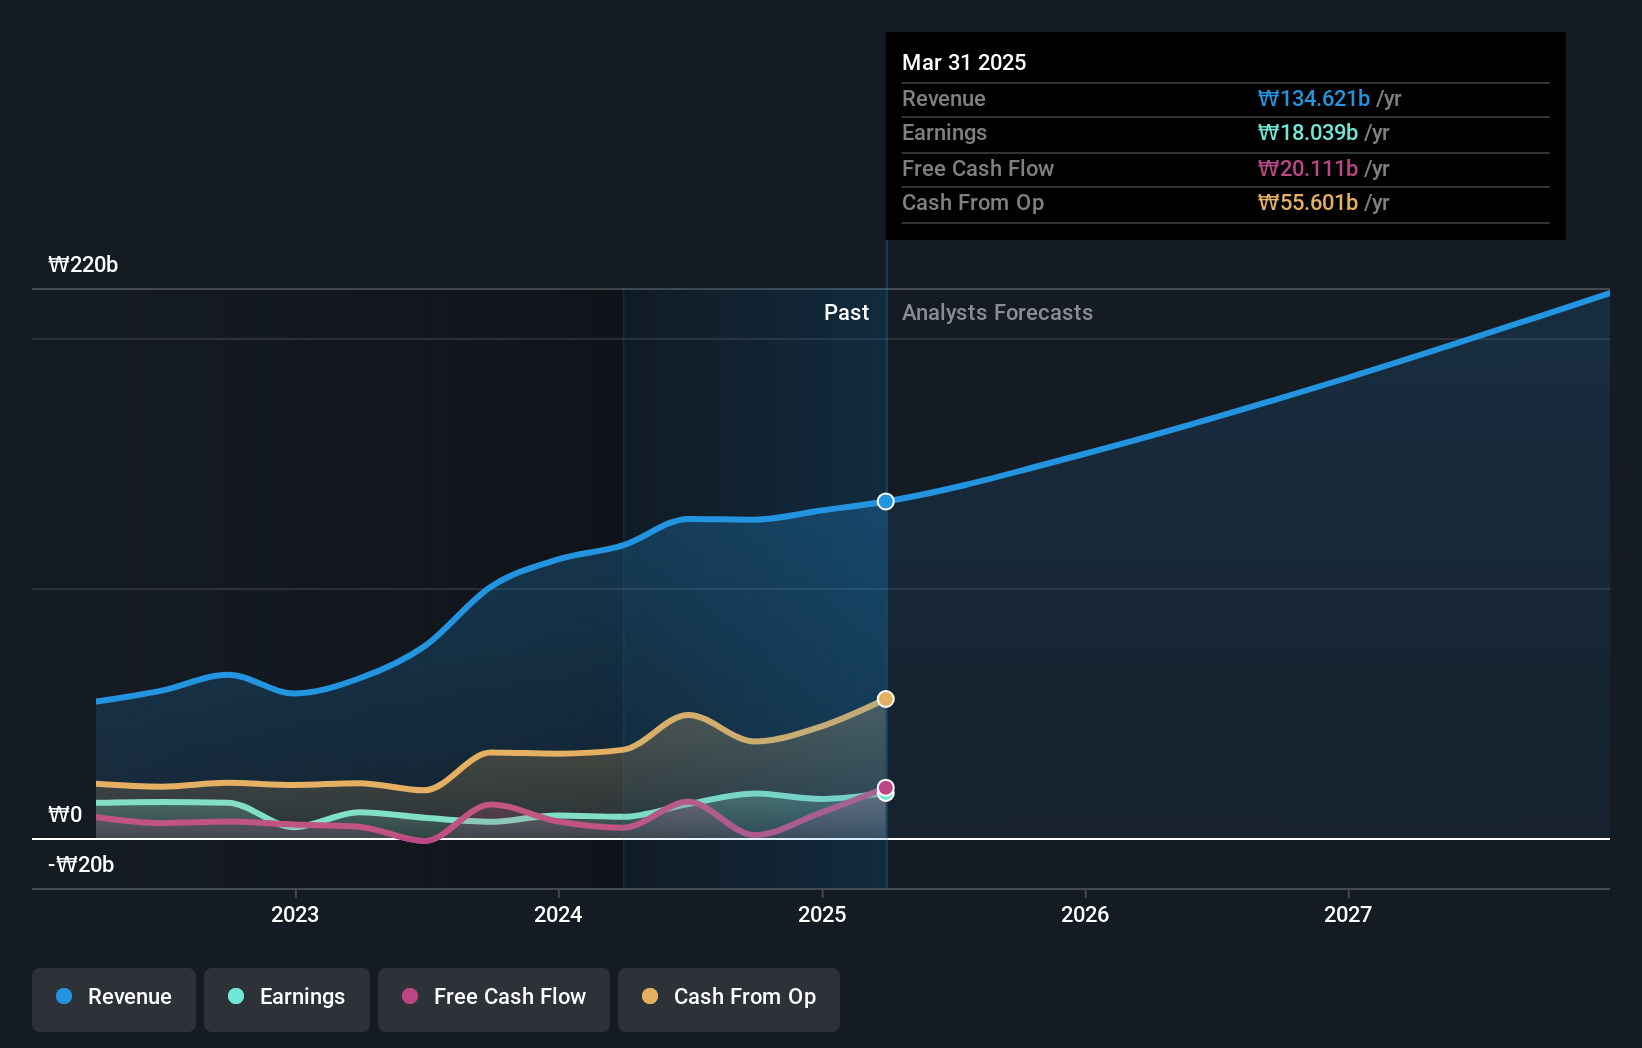The height and width of the screenshot is (1048, 1642).
Task: Click the ₩134.621b Revenue value link
Action: pyautogui.click(x=1312, y=98)
